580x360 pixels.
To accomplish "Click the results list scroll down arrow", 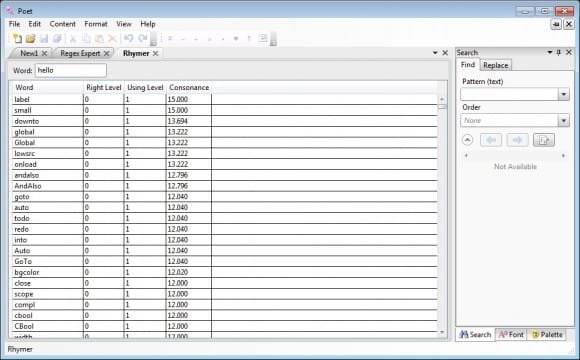I will tap(442, 332).
